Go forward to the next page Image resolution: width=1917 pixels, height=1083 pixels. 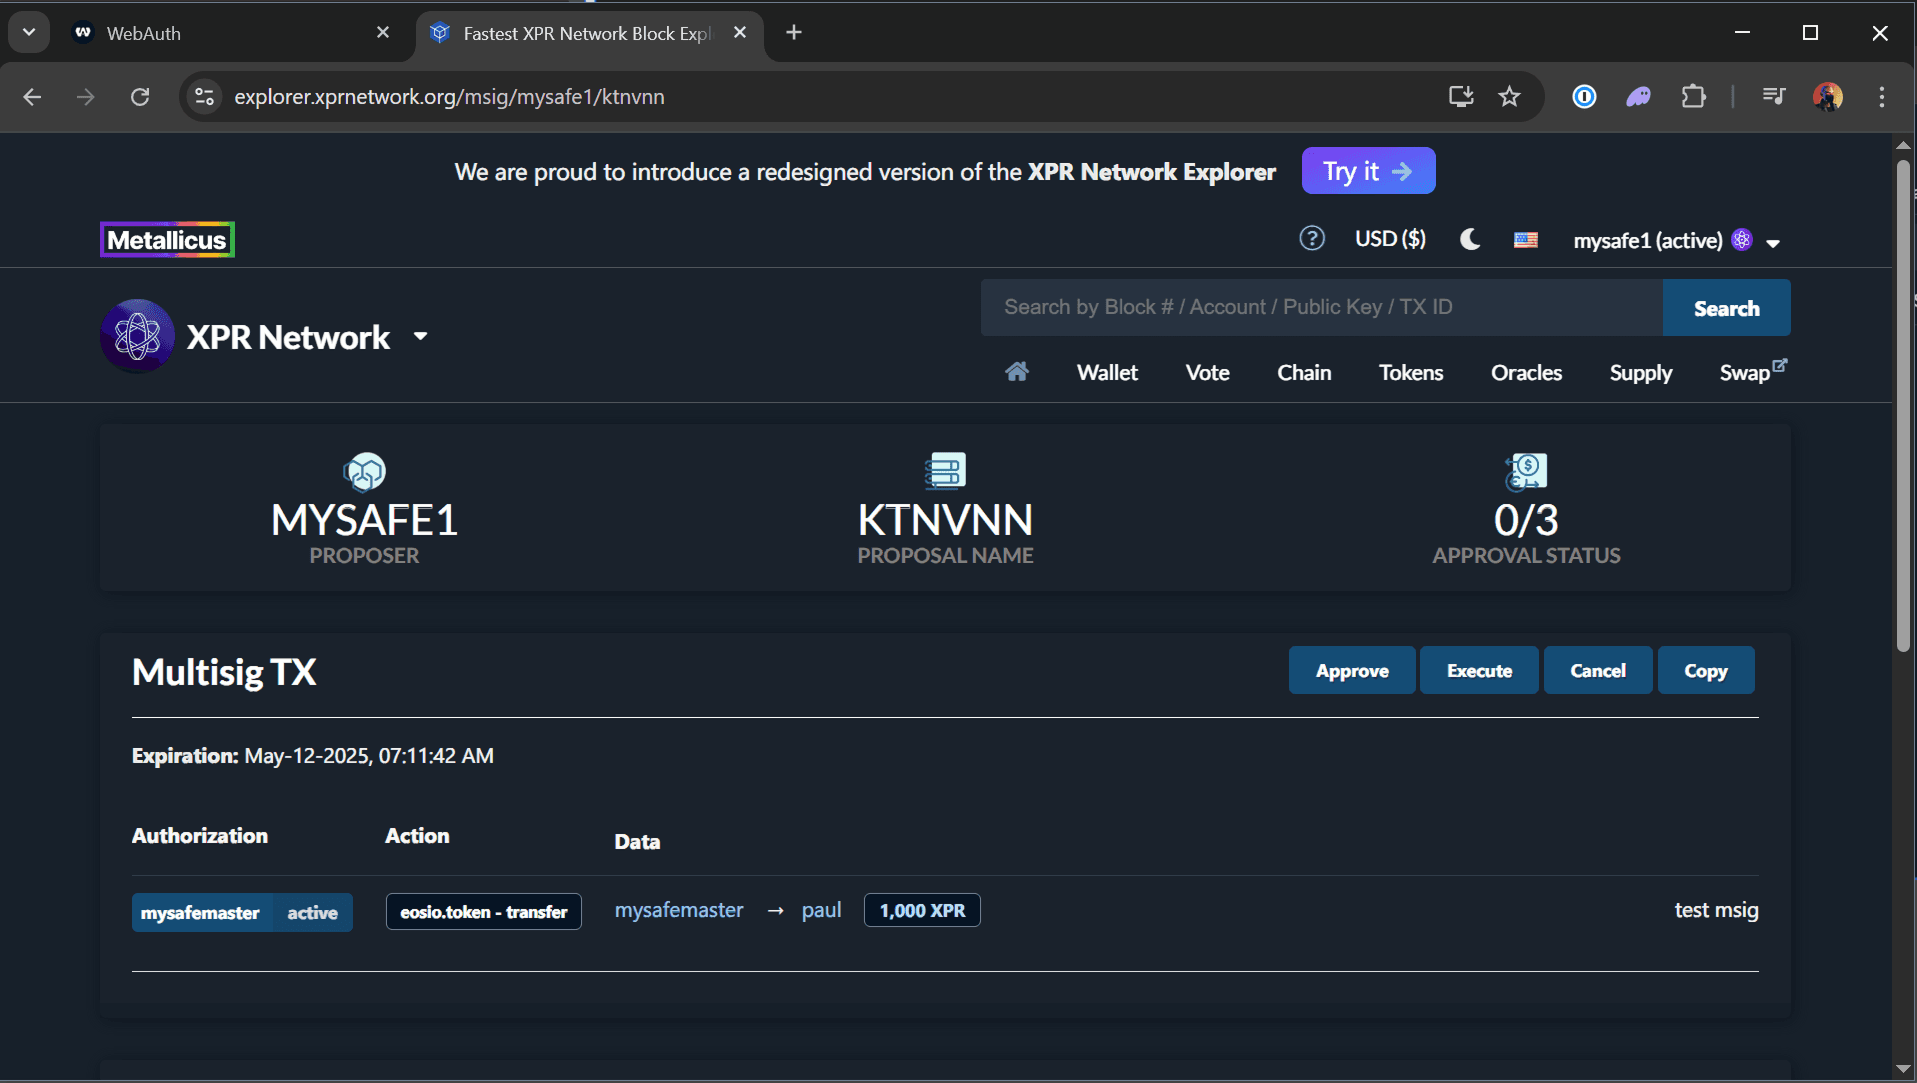(86, 97)
